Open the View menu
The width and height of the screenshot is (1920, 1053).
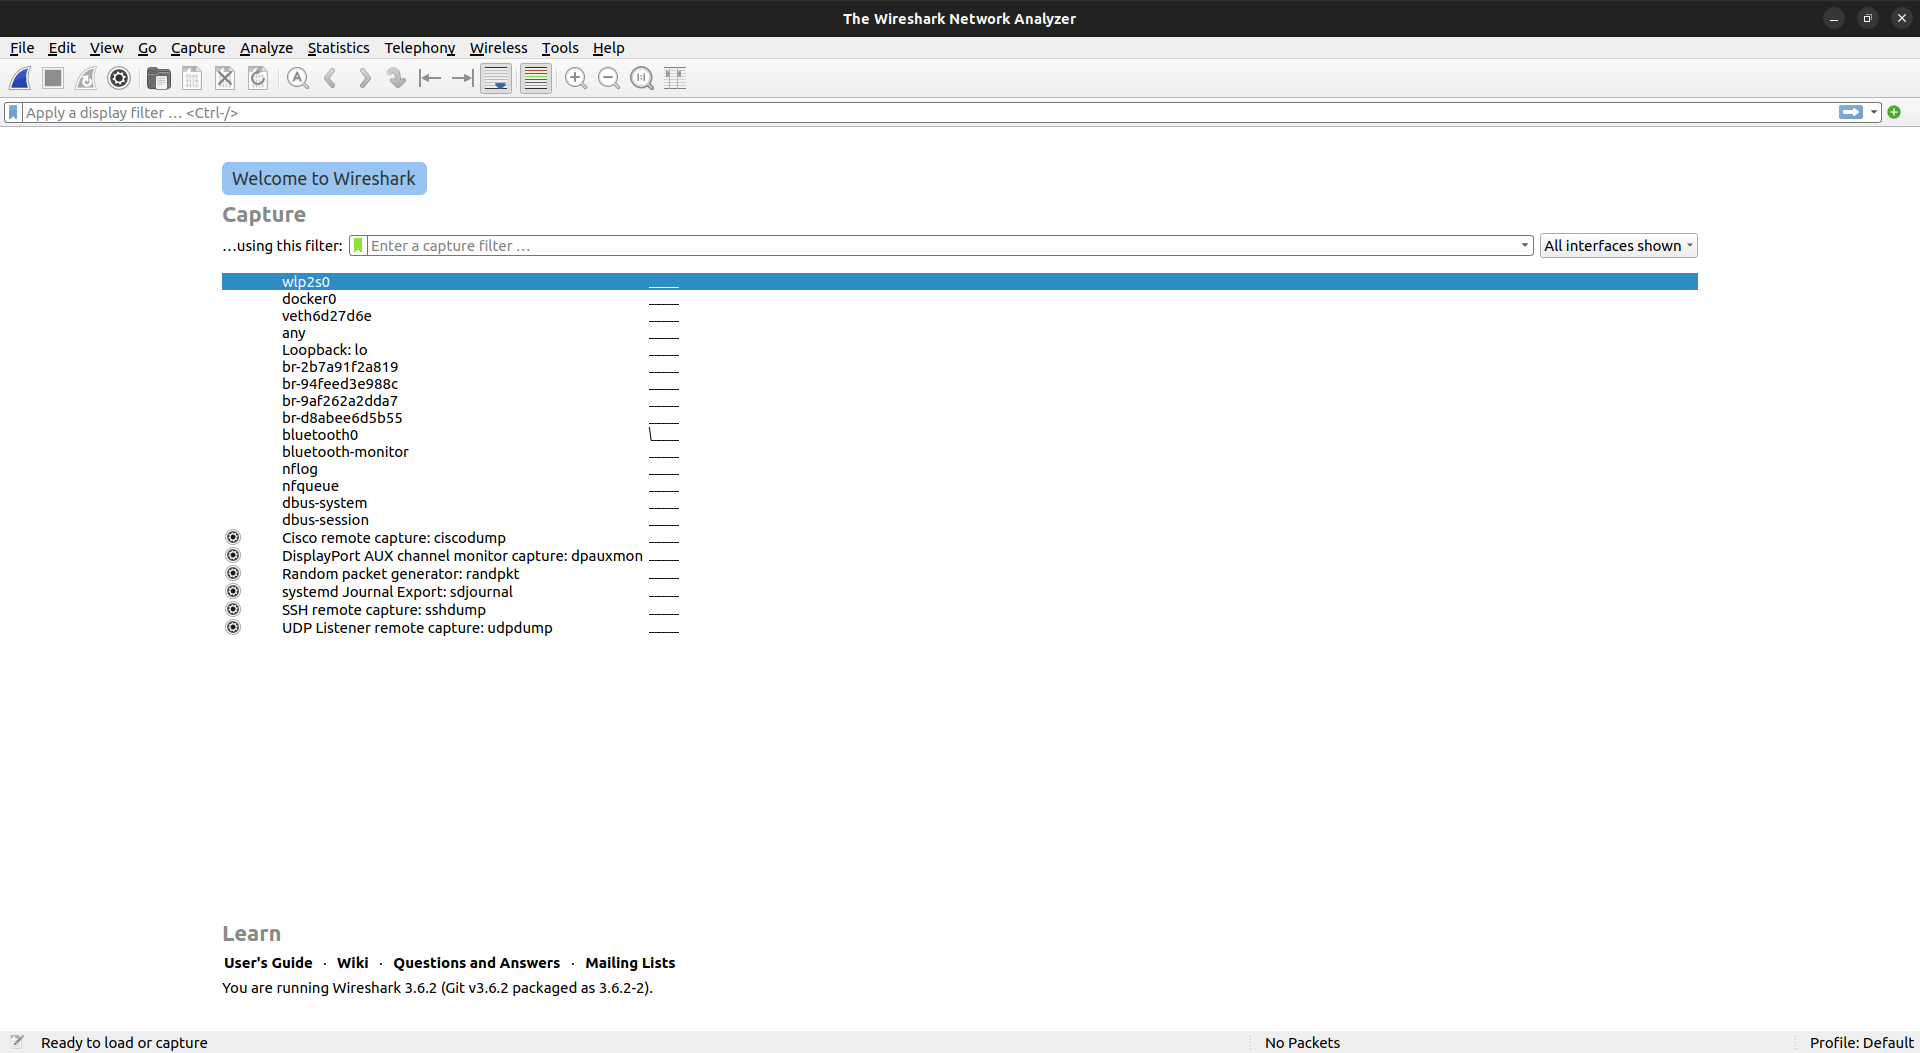[x=106, y=48]
